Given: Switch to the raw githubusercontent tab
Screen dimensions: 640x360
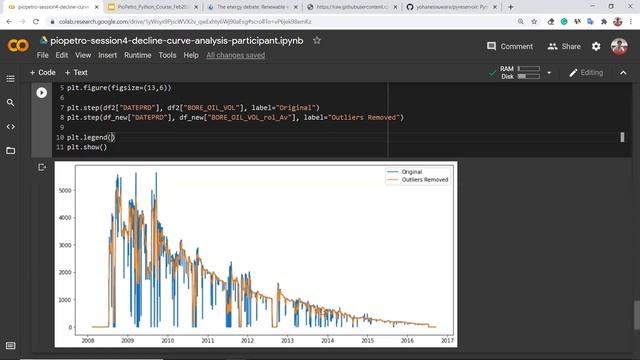Looking at the screenshot, I should pos(351,7).
